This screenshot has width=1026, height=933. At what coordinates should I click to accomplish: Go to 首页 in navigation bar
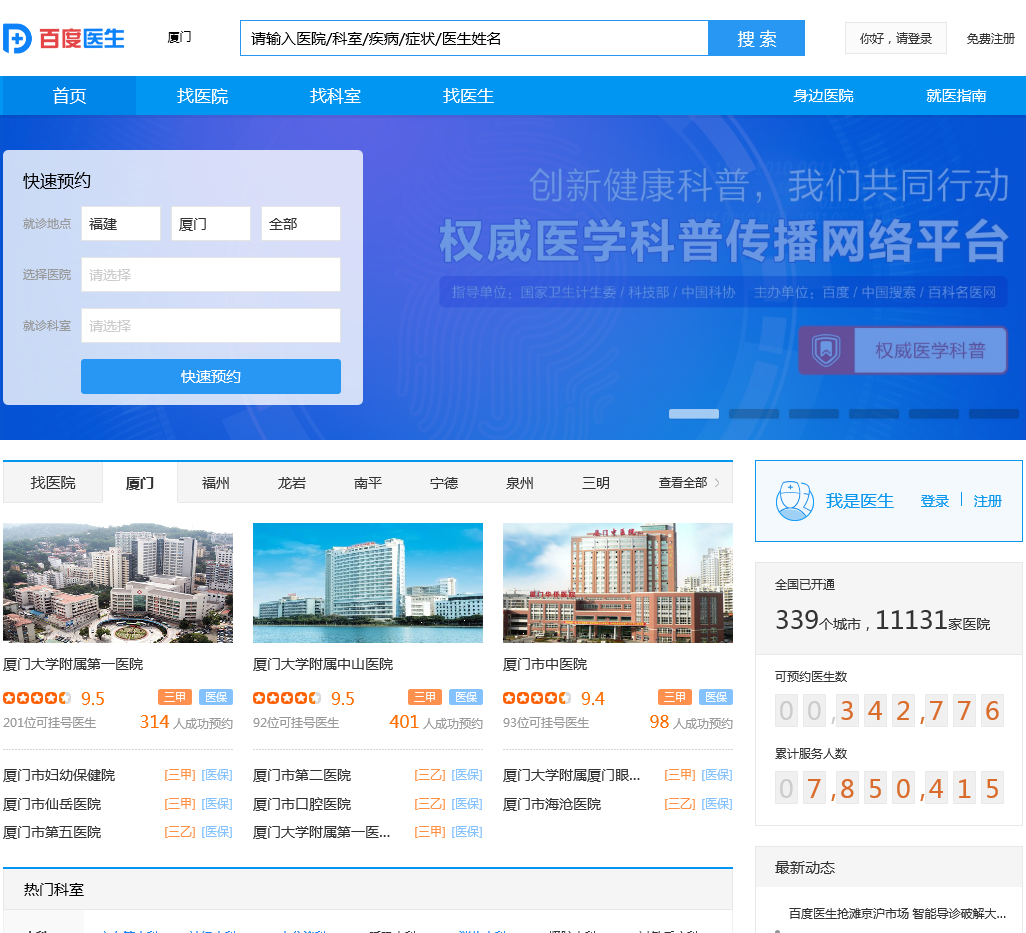[69, 96]
